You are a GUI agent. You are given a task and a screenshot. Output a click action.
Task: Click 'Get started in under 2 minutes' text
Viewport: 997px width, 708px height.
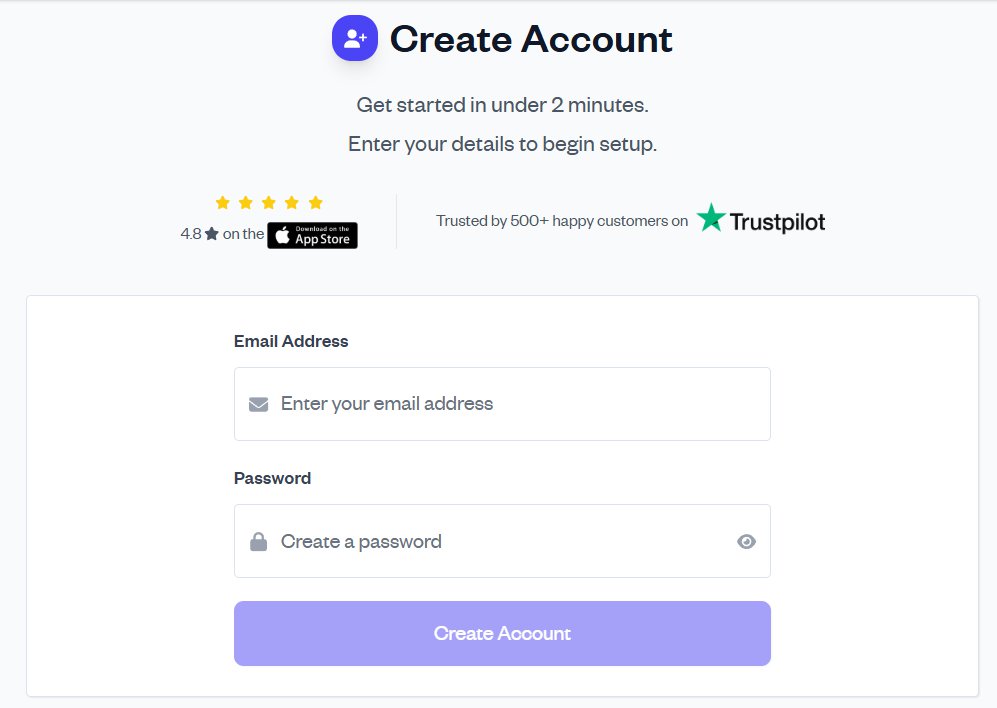coord(502,104)
